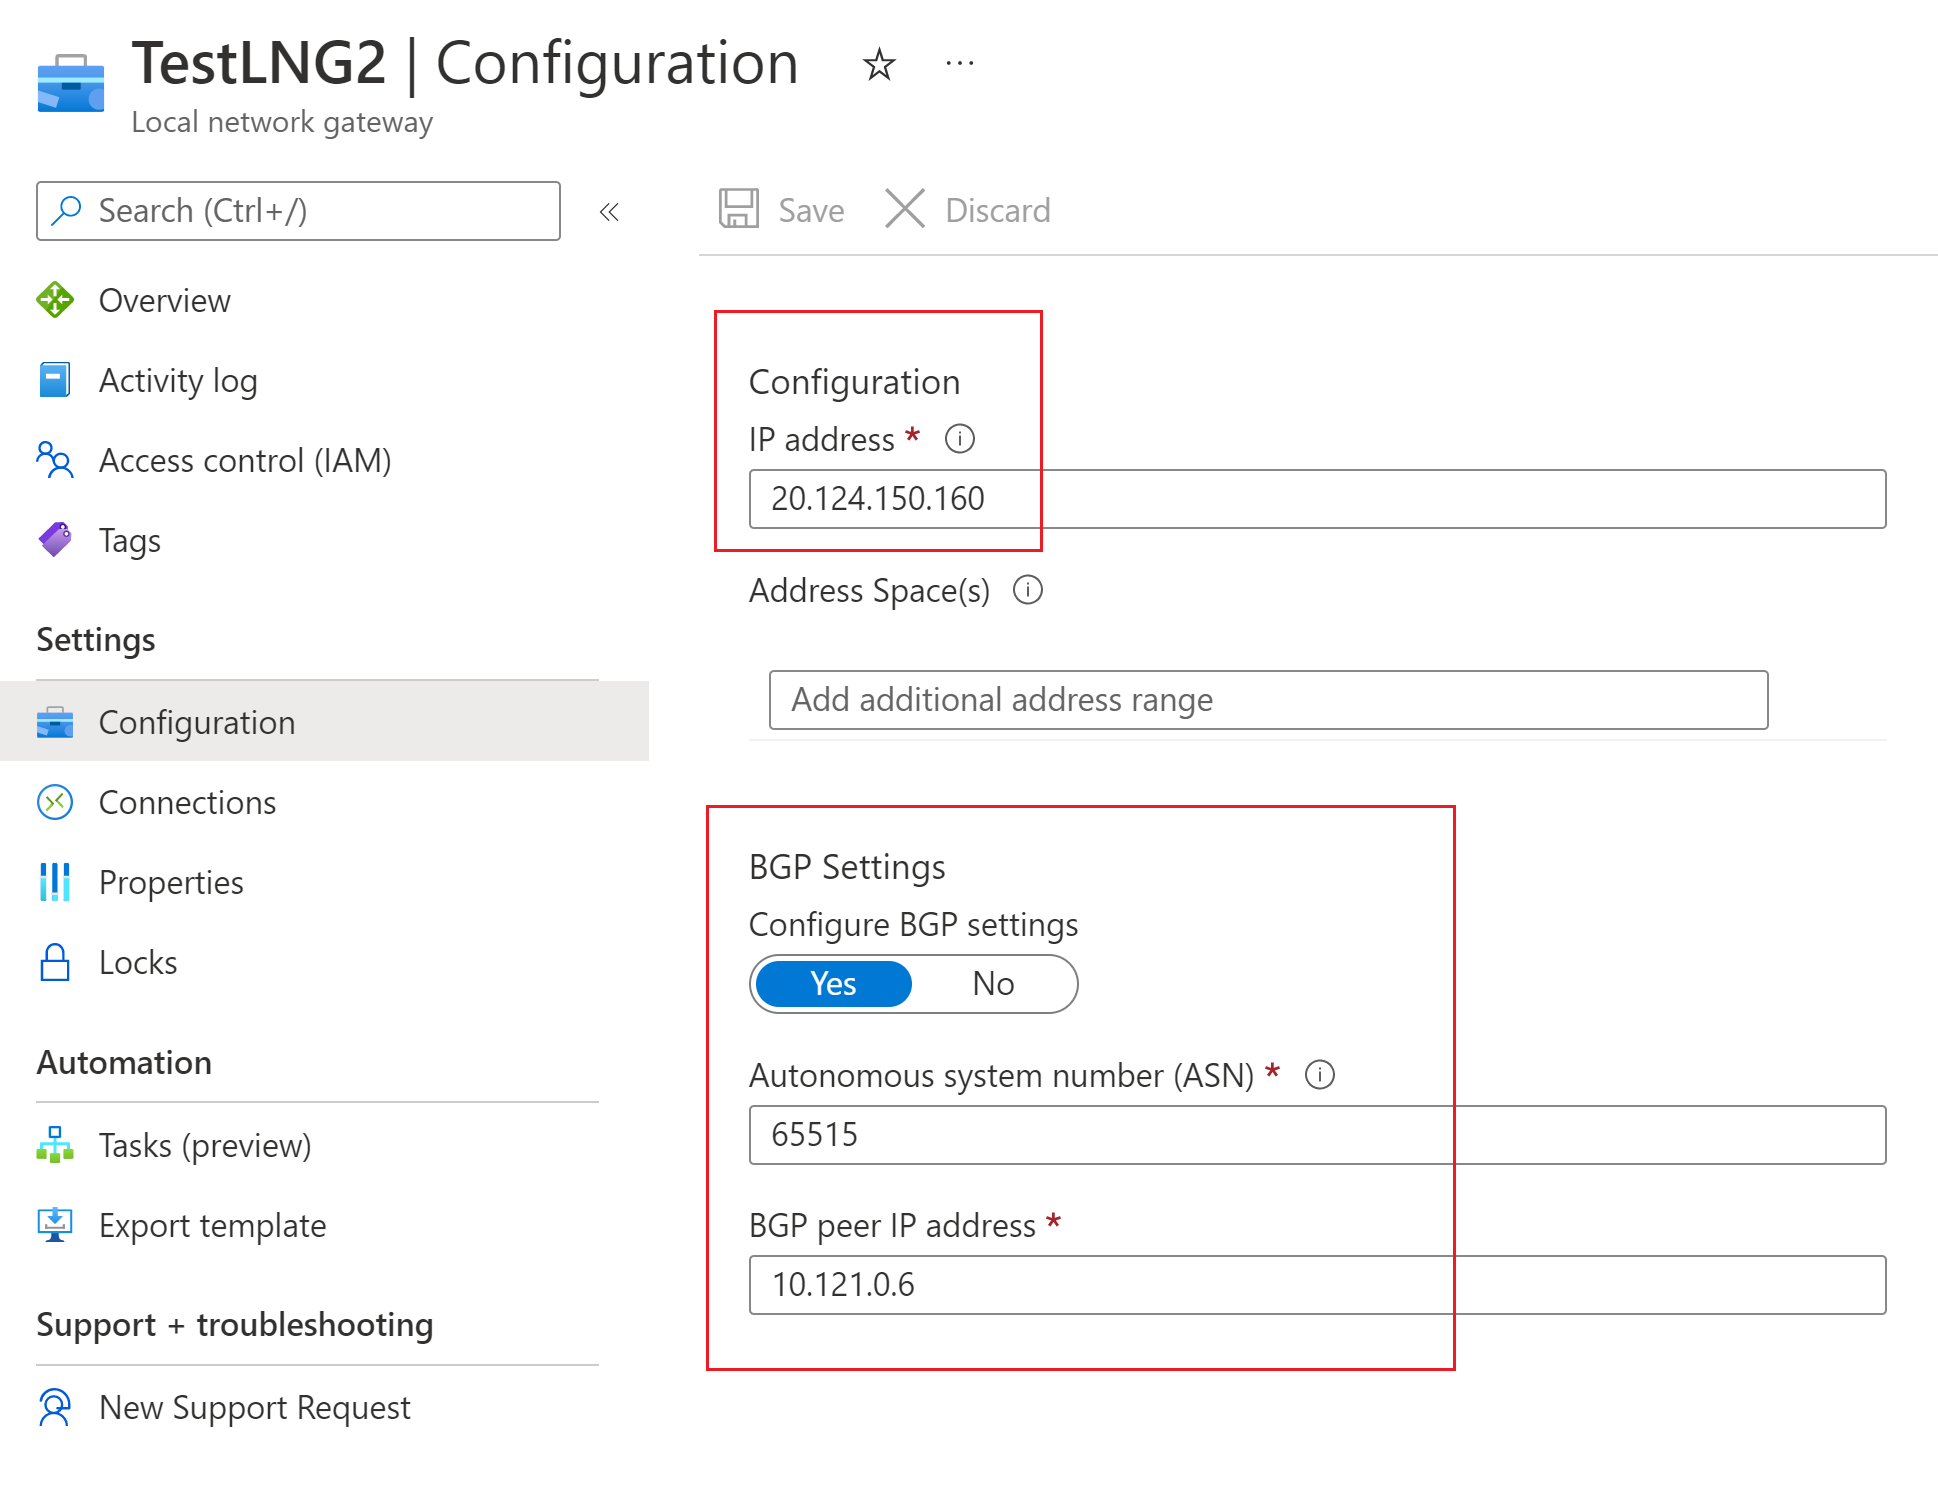Set Configure BGP settings to No
This screenshot has width=1938, height=1511.
993,984
